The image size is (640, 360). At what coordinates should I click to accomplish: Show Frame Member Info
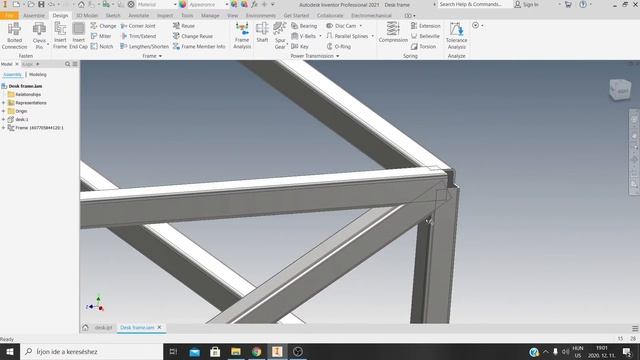(199, 47)
